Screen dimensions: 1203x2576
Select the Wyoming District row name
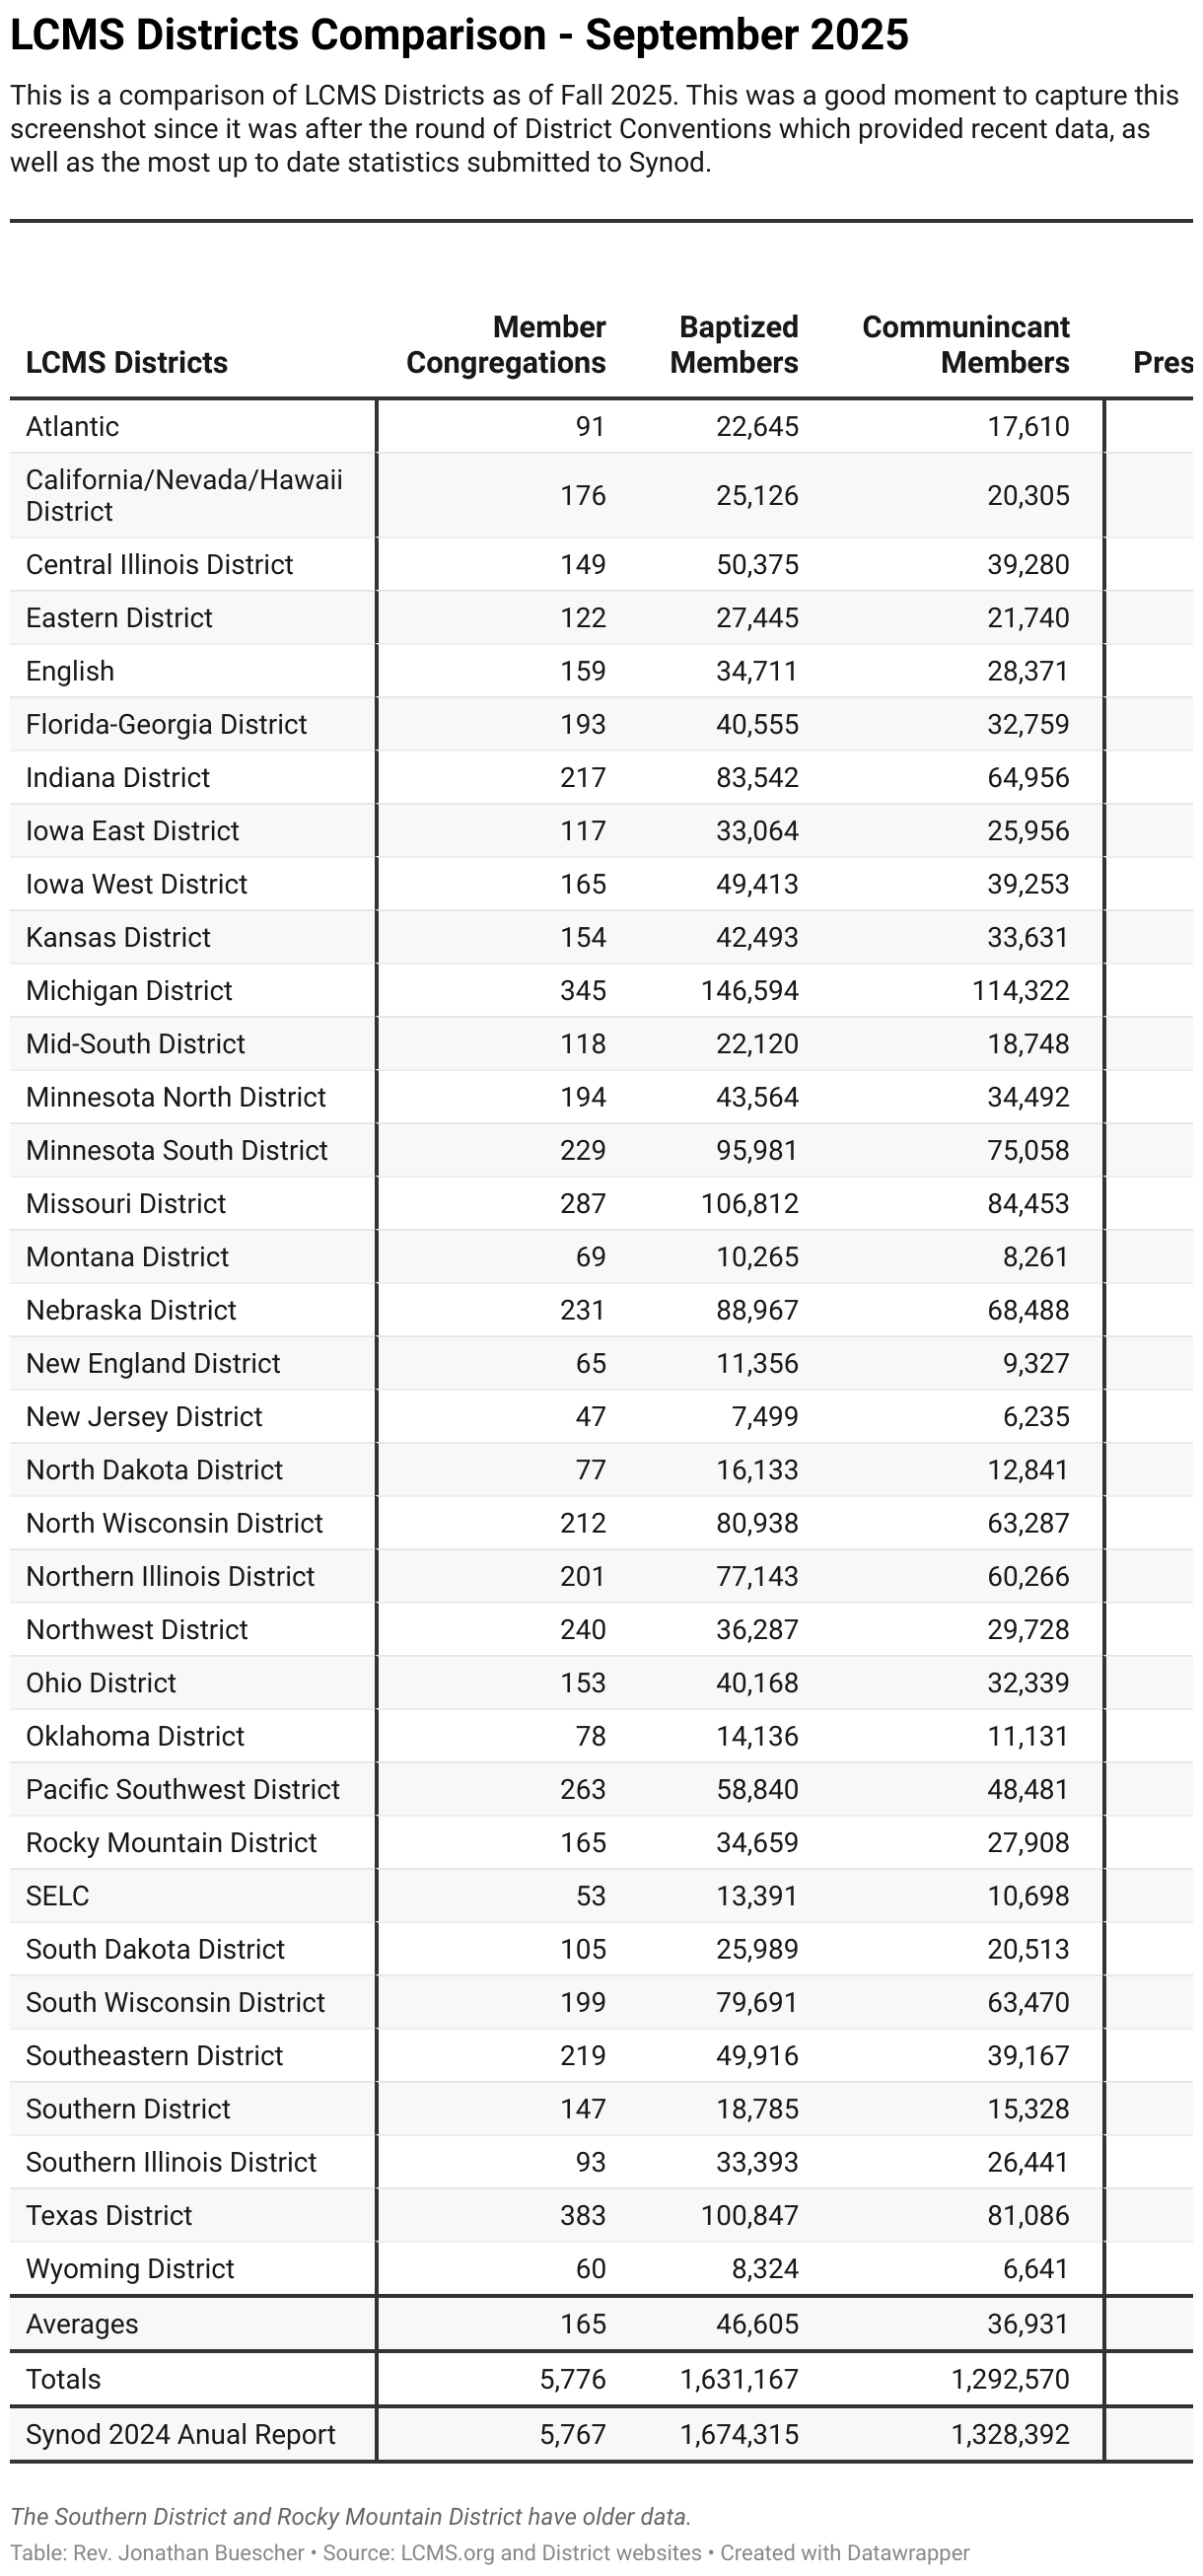click(130, 2268)
